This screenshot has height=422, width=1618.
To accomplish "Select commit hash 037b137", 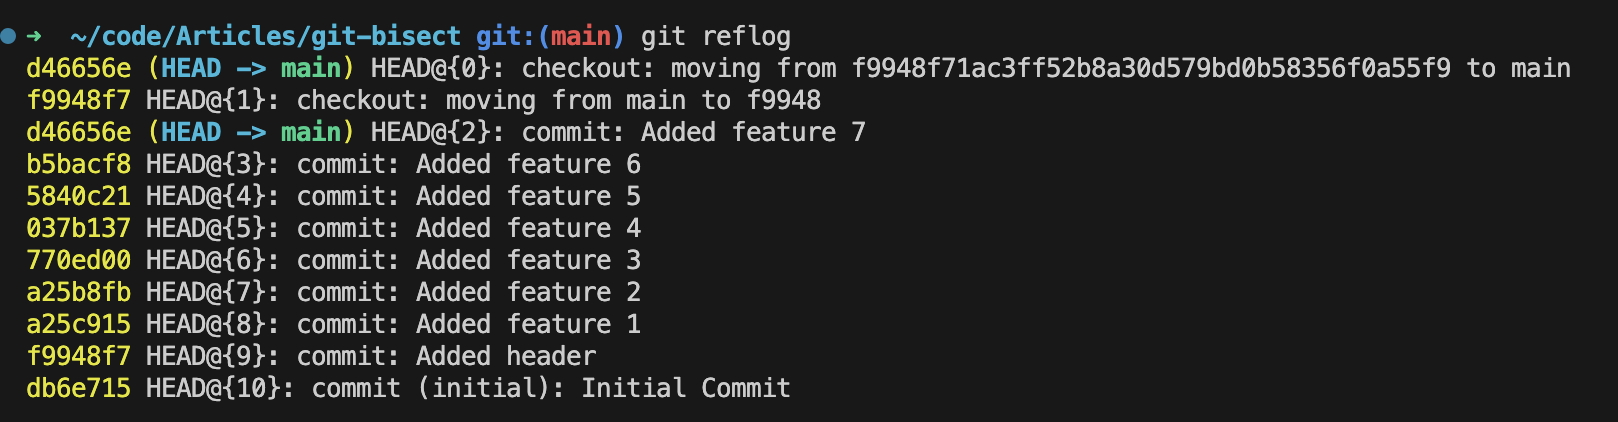I will coord(79,228).
